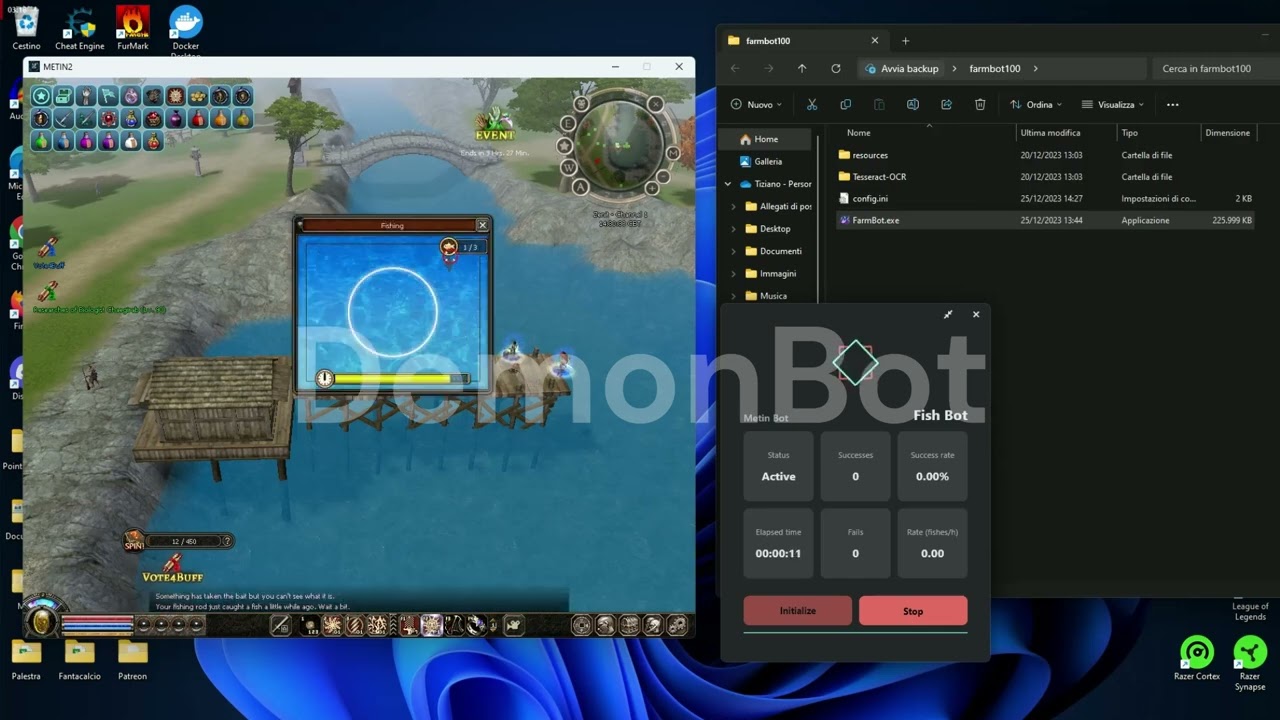Click the HP and SP status bars in Metin2
The image size is (1280, 720).
click(x=97, y=625)
